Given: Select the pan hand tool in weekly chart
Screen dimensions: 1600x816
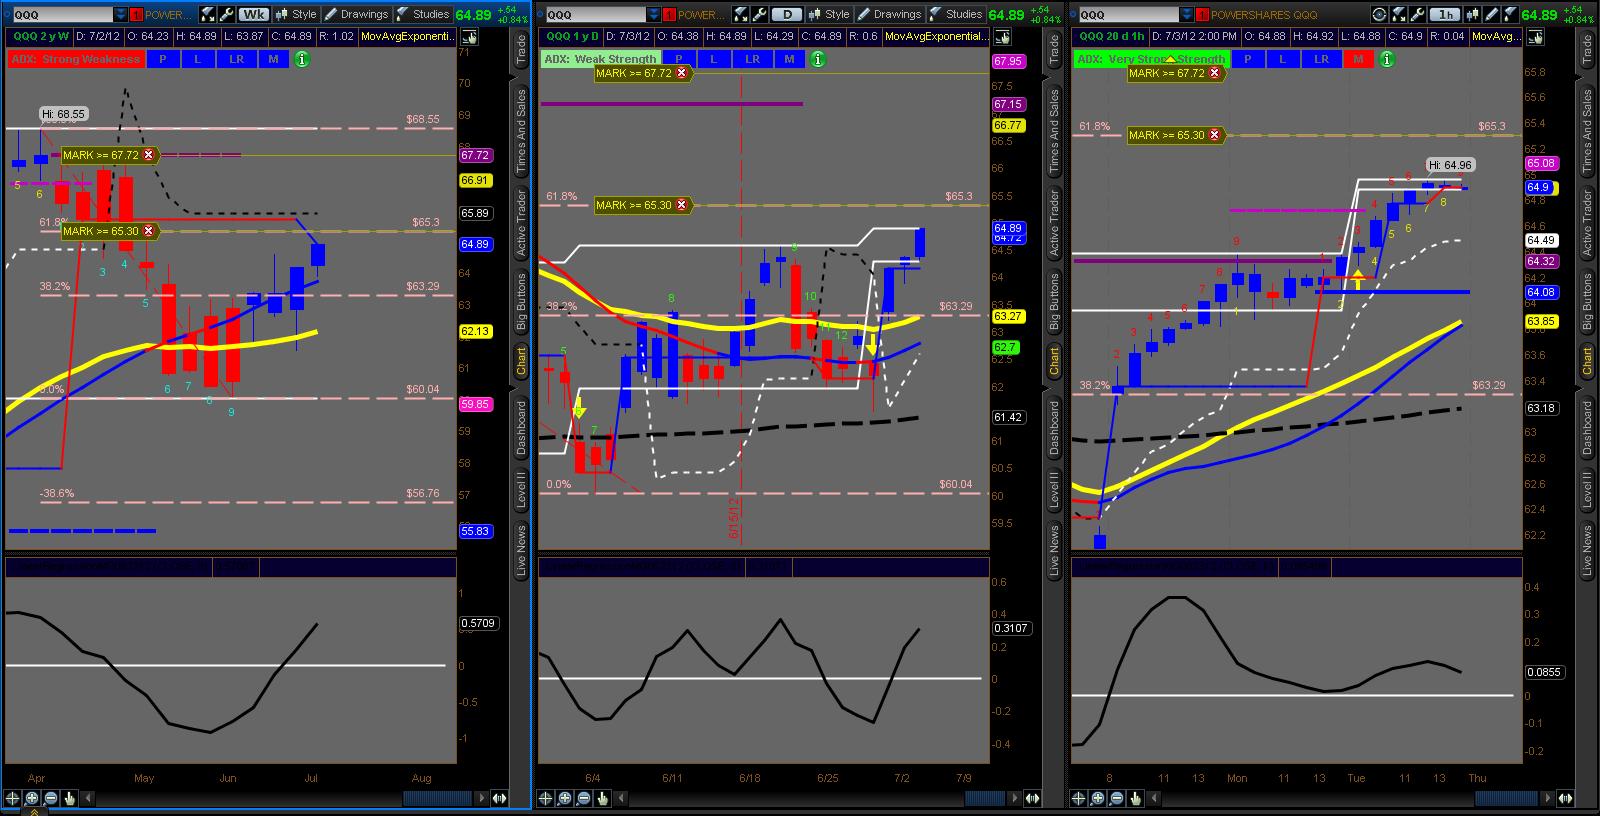Looking at the screenshot, I should pyautogui.click(x=70, y=798).
